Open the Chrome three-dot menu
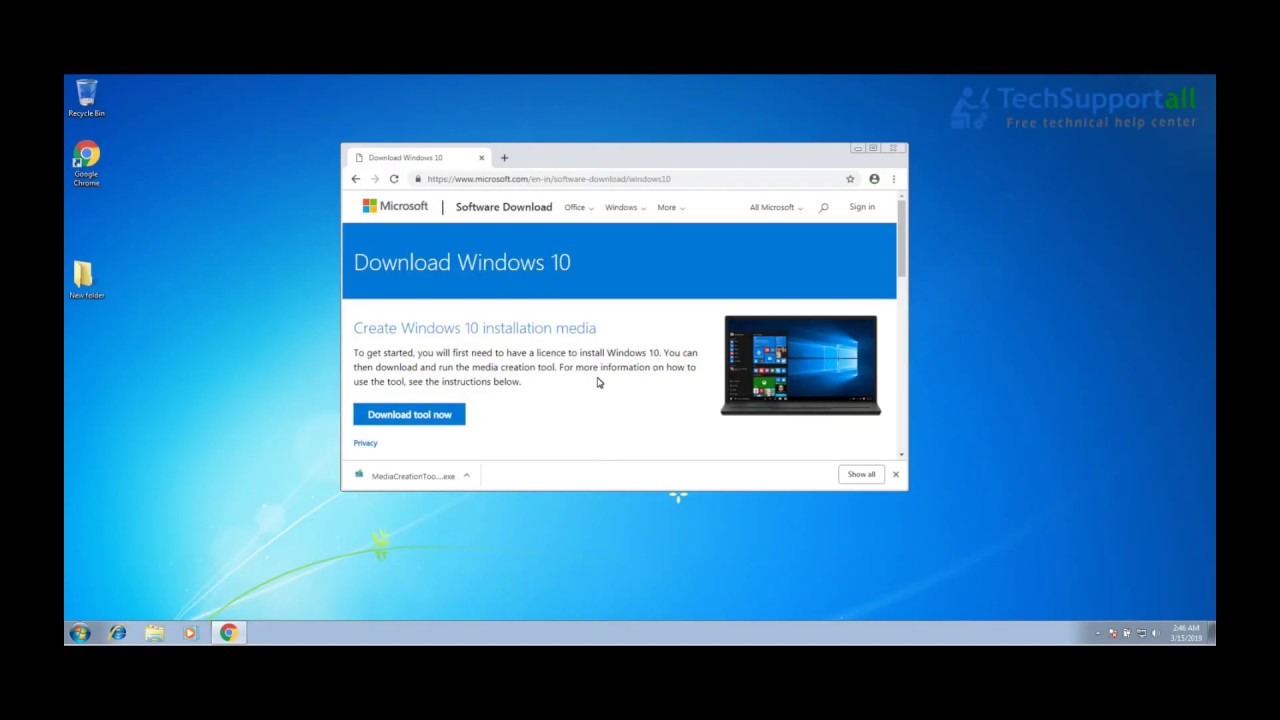This screenshot has width=1280, height=720. [894, 179]
